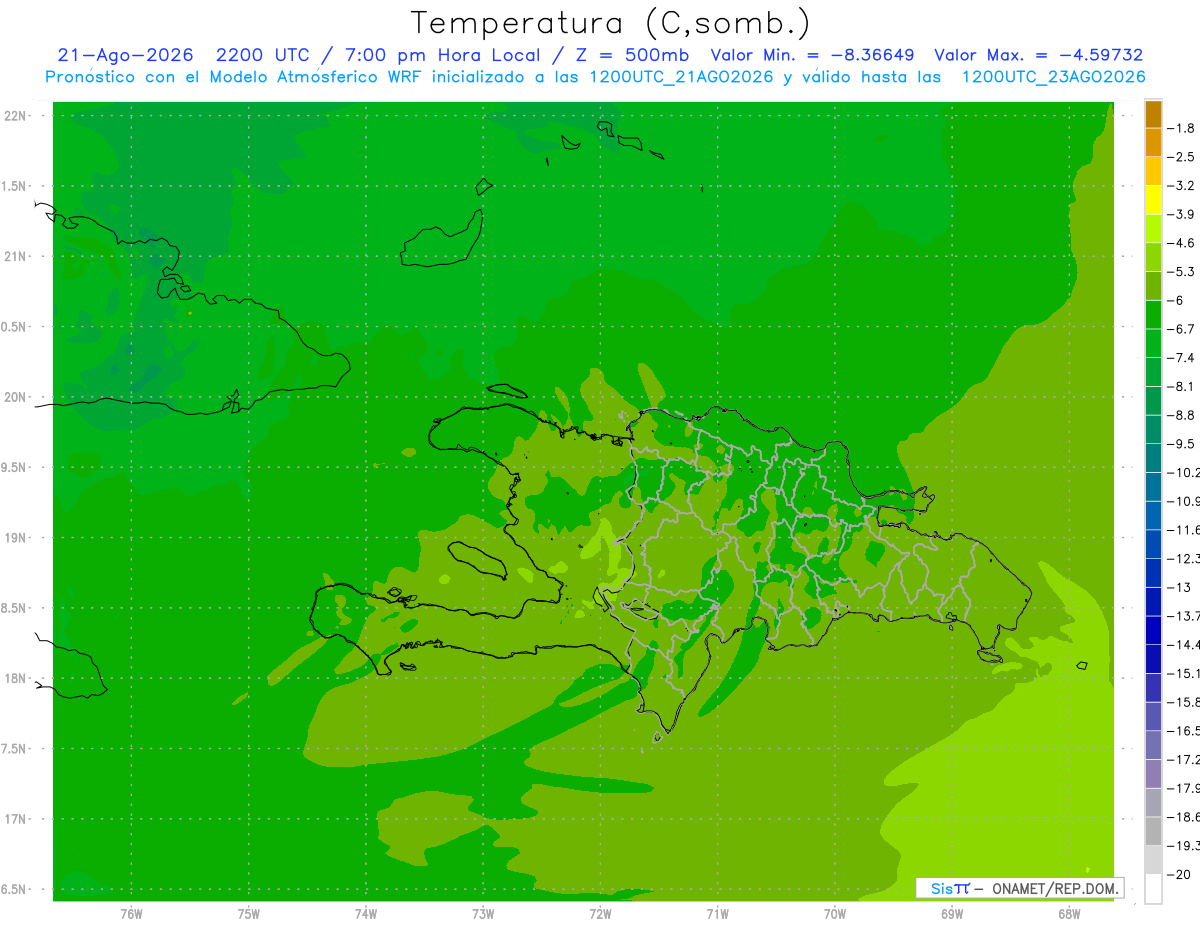Click the "68W" longitude axis label
Image resolution: width=1200 pixels, height=927 pixels.
[x=1069, y=913]
